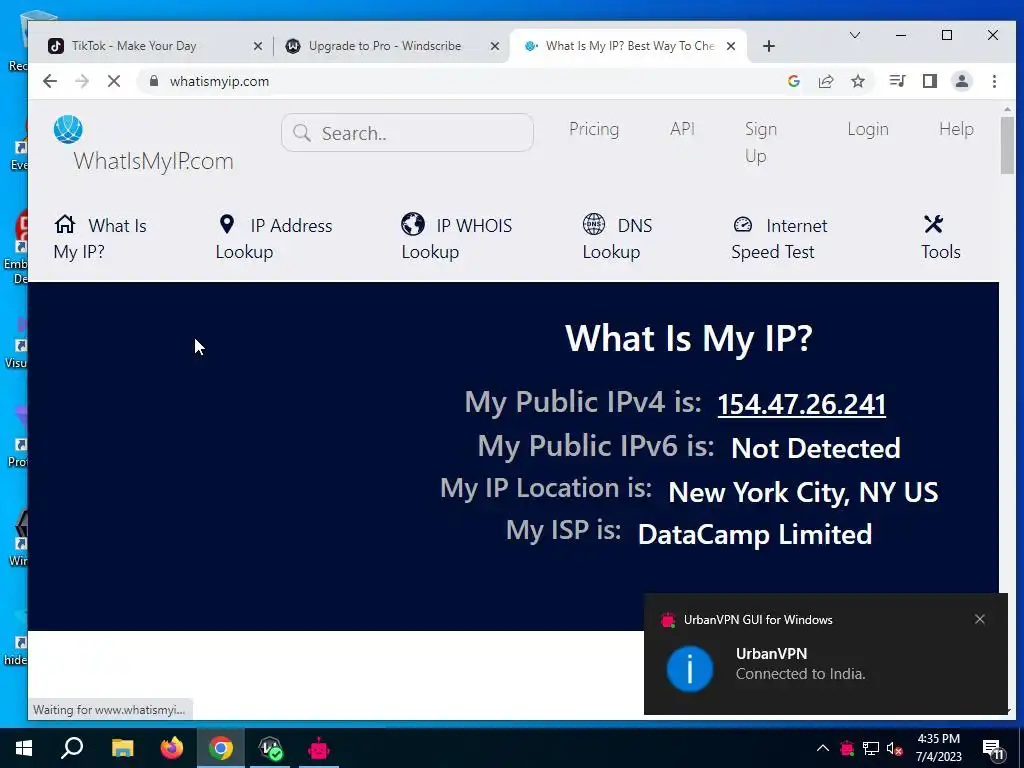This screenshot has width=1024, height=768.
Task: Click the 'What Is My IP?' page heading
Action: tap(689, 338)
